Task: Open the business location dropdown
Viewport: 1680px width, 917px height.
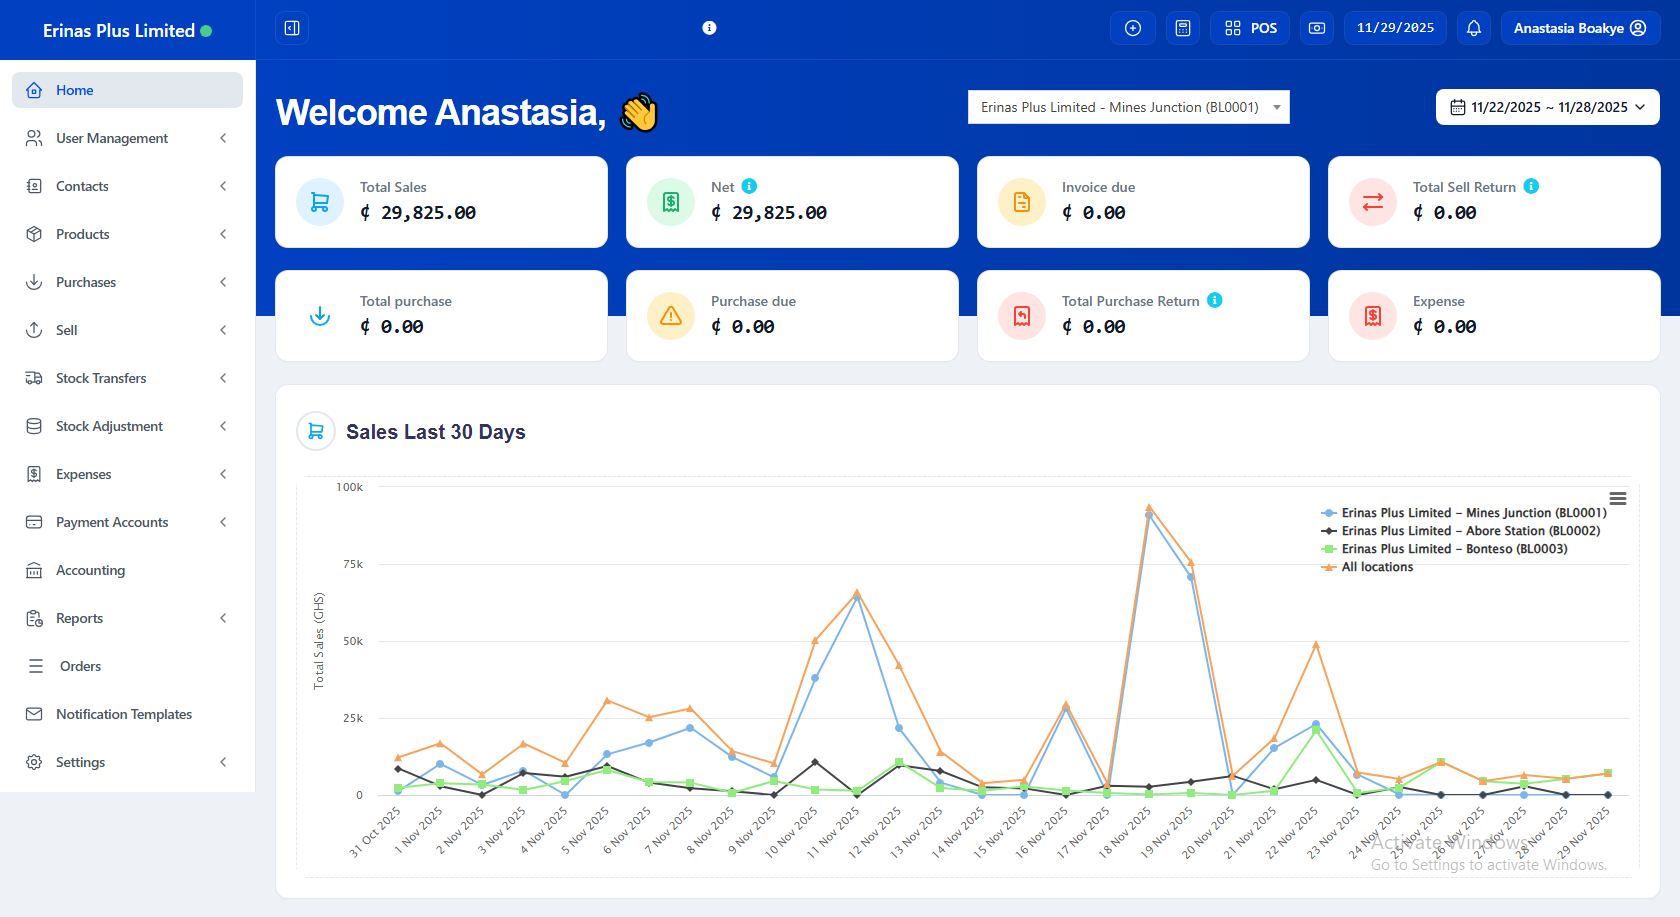Action: (x=1128, y=107)
